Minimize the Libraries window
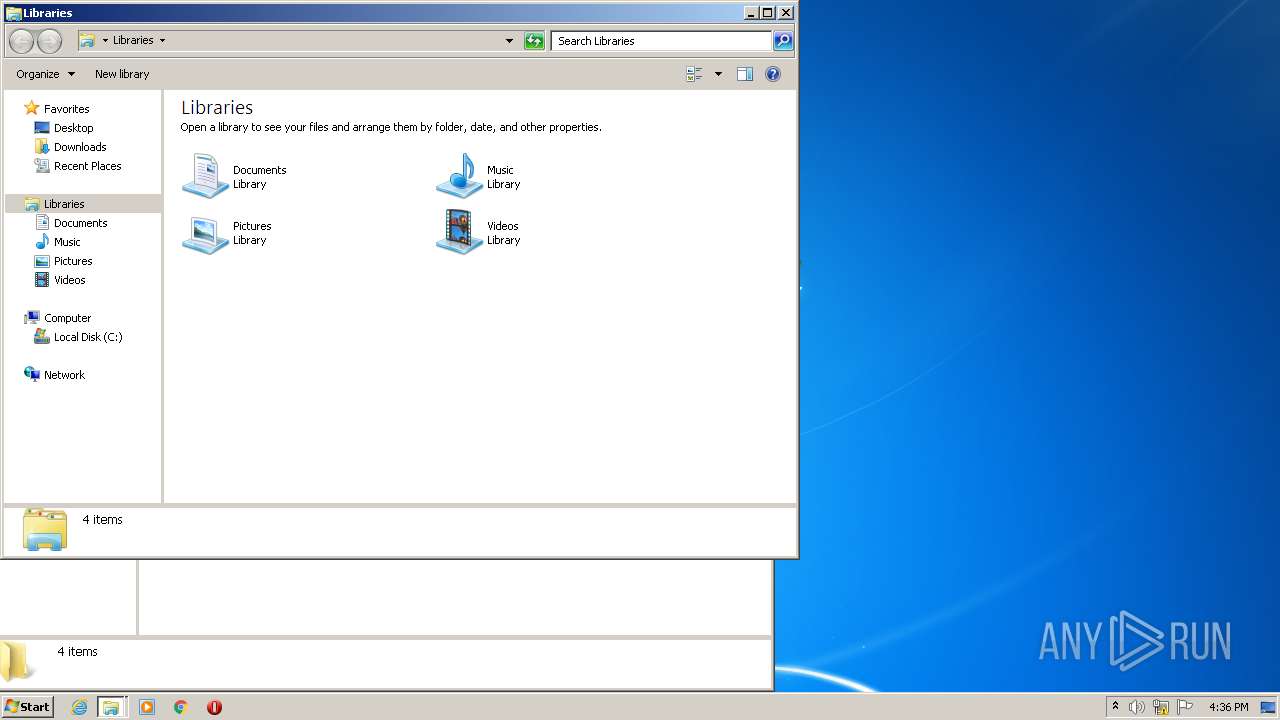Image resolution: width=1280 pixels, height=720 pixels. [x=751, y=13]
